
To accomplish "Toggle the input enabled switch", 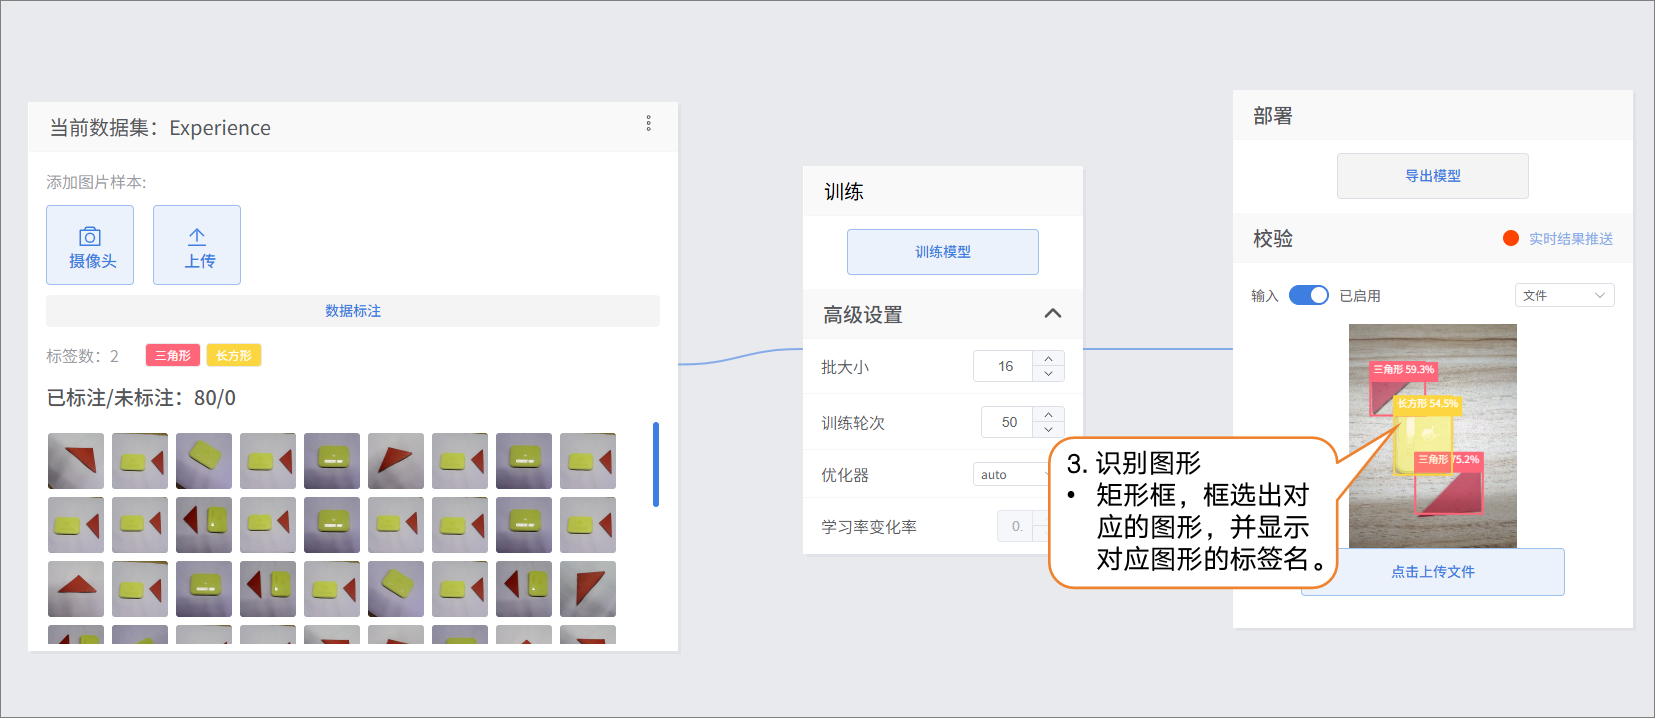I will pyautogui.click(x=1308, y=295).
